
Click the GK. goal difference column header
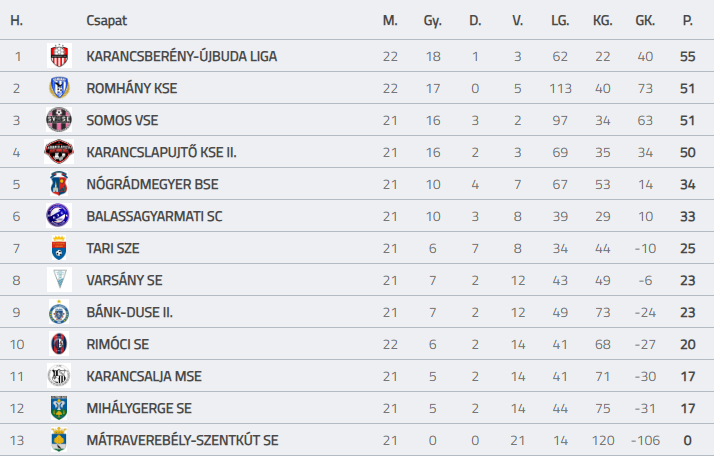(645, 20)
